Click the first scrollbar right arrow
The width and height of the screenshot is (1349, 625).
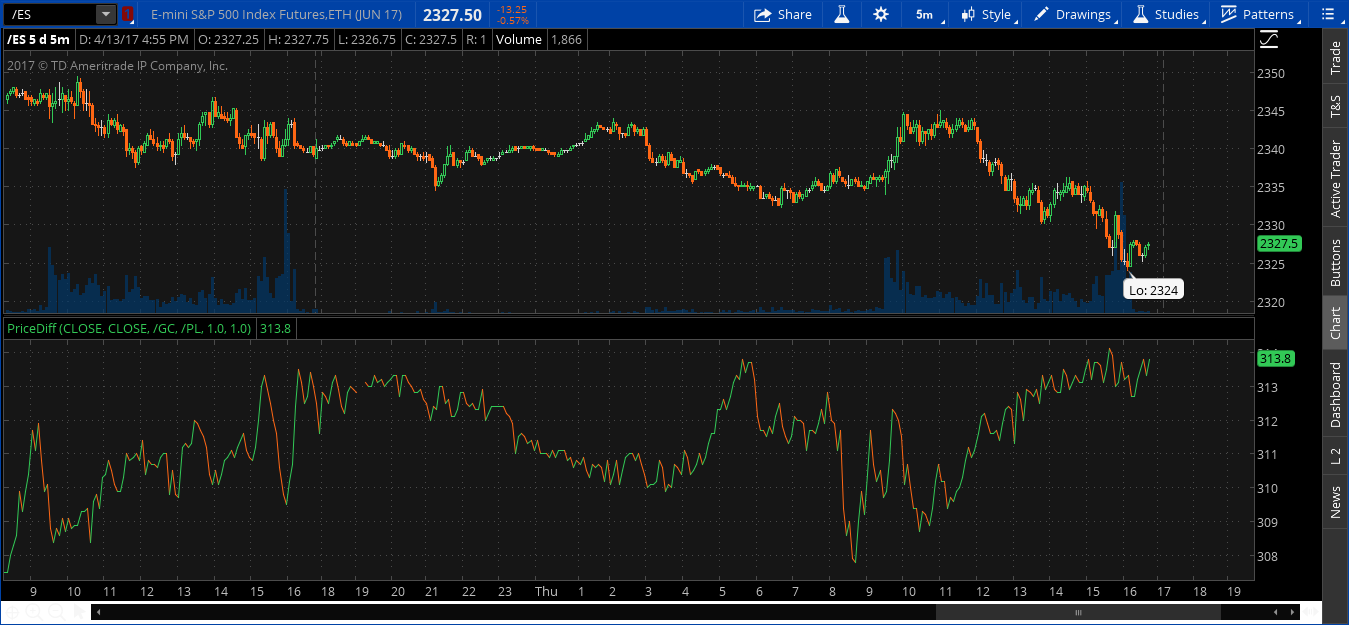point(1292,612)
